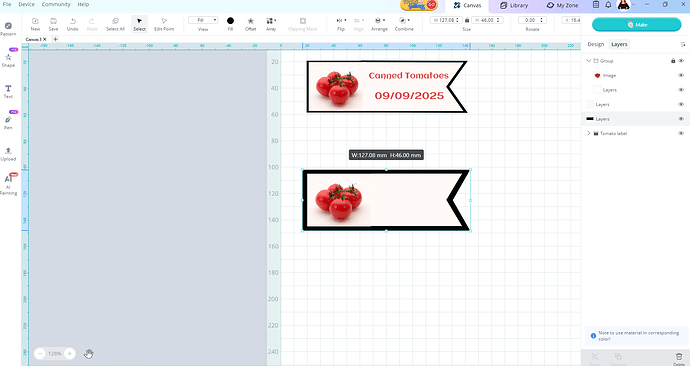Undo the last action
Image resolution: width=690 pixels, height=366 pixels.
coord(73,24)
